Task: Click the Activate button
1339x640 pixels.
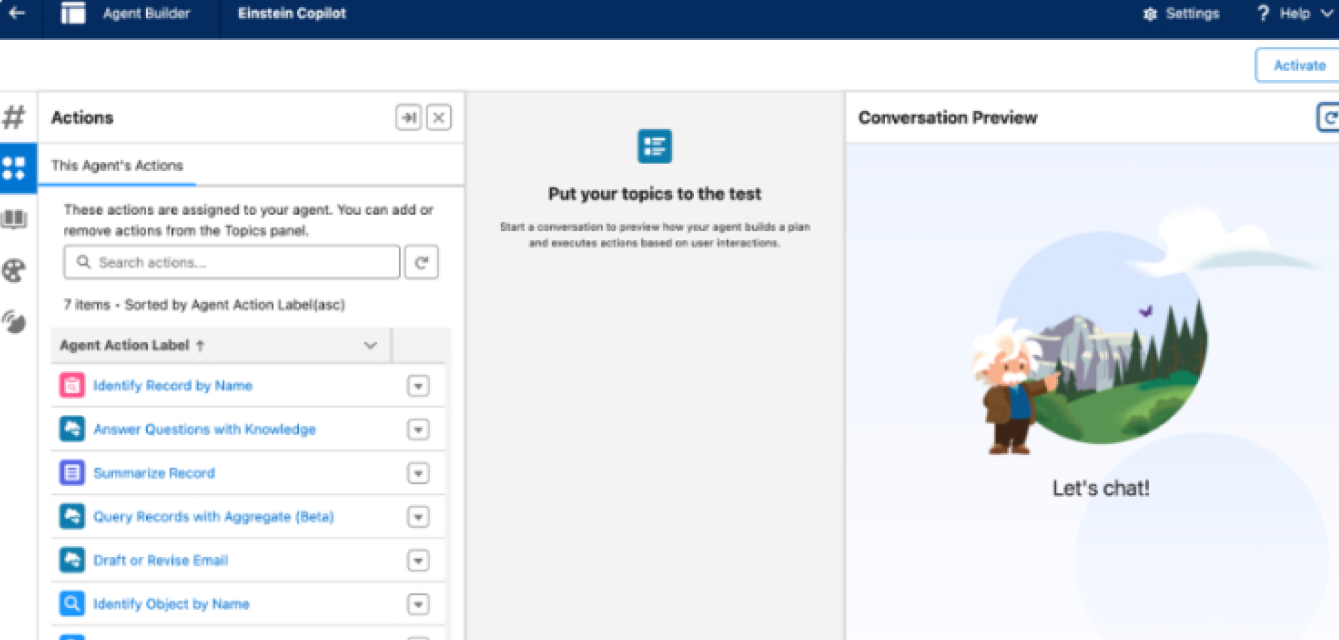Action: coord(1298,65)
